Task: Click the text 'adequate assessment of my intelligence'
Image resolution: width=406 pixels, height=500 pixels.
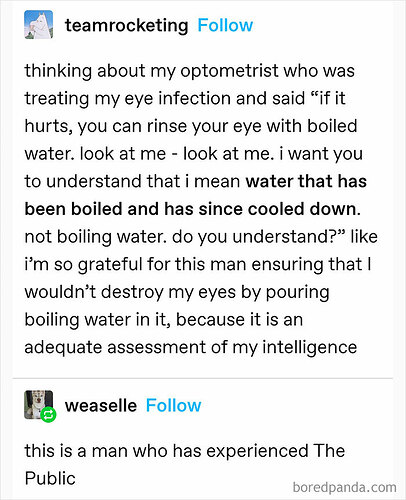Action: click(x=191, y=347)
